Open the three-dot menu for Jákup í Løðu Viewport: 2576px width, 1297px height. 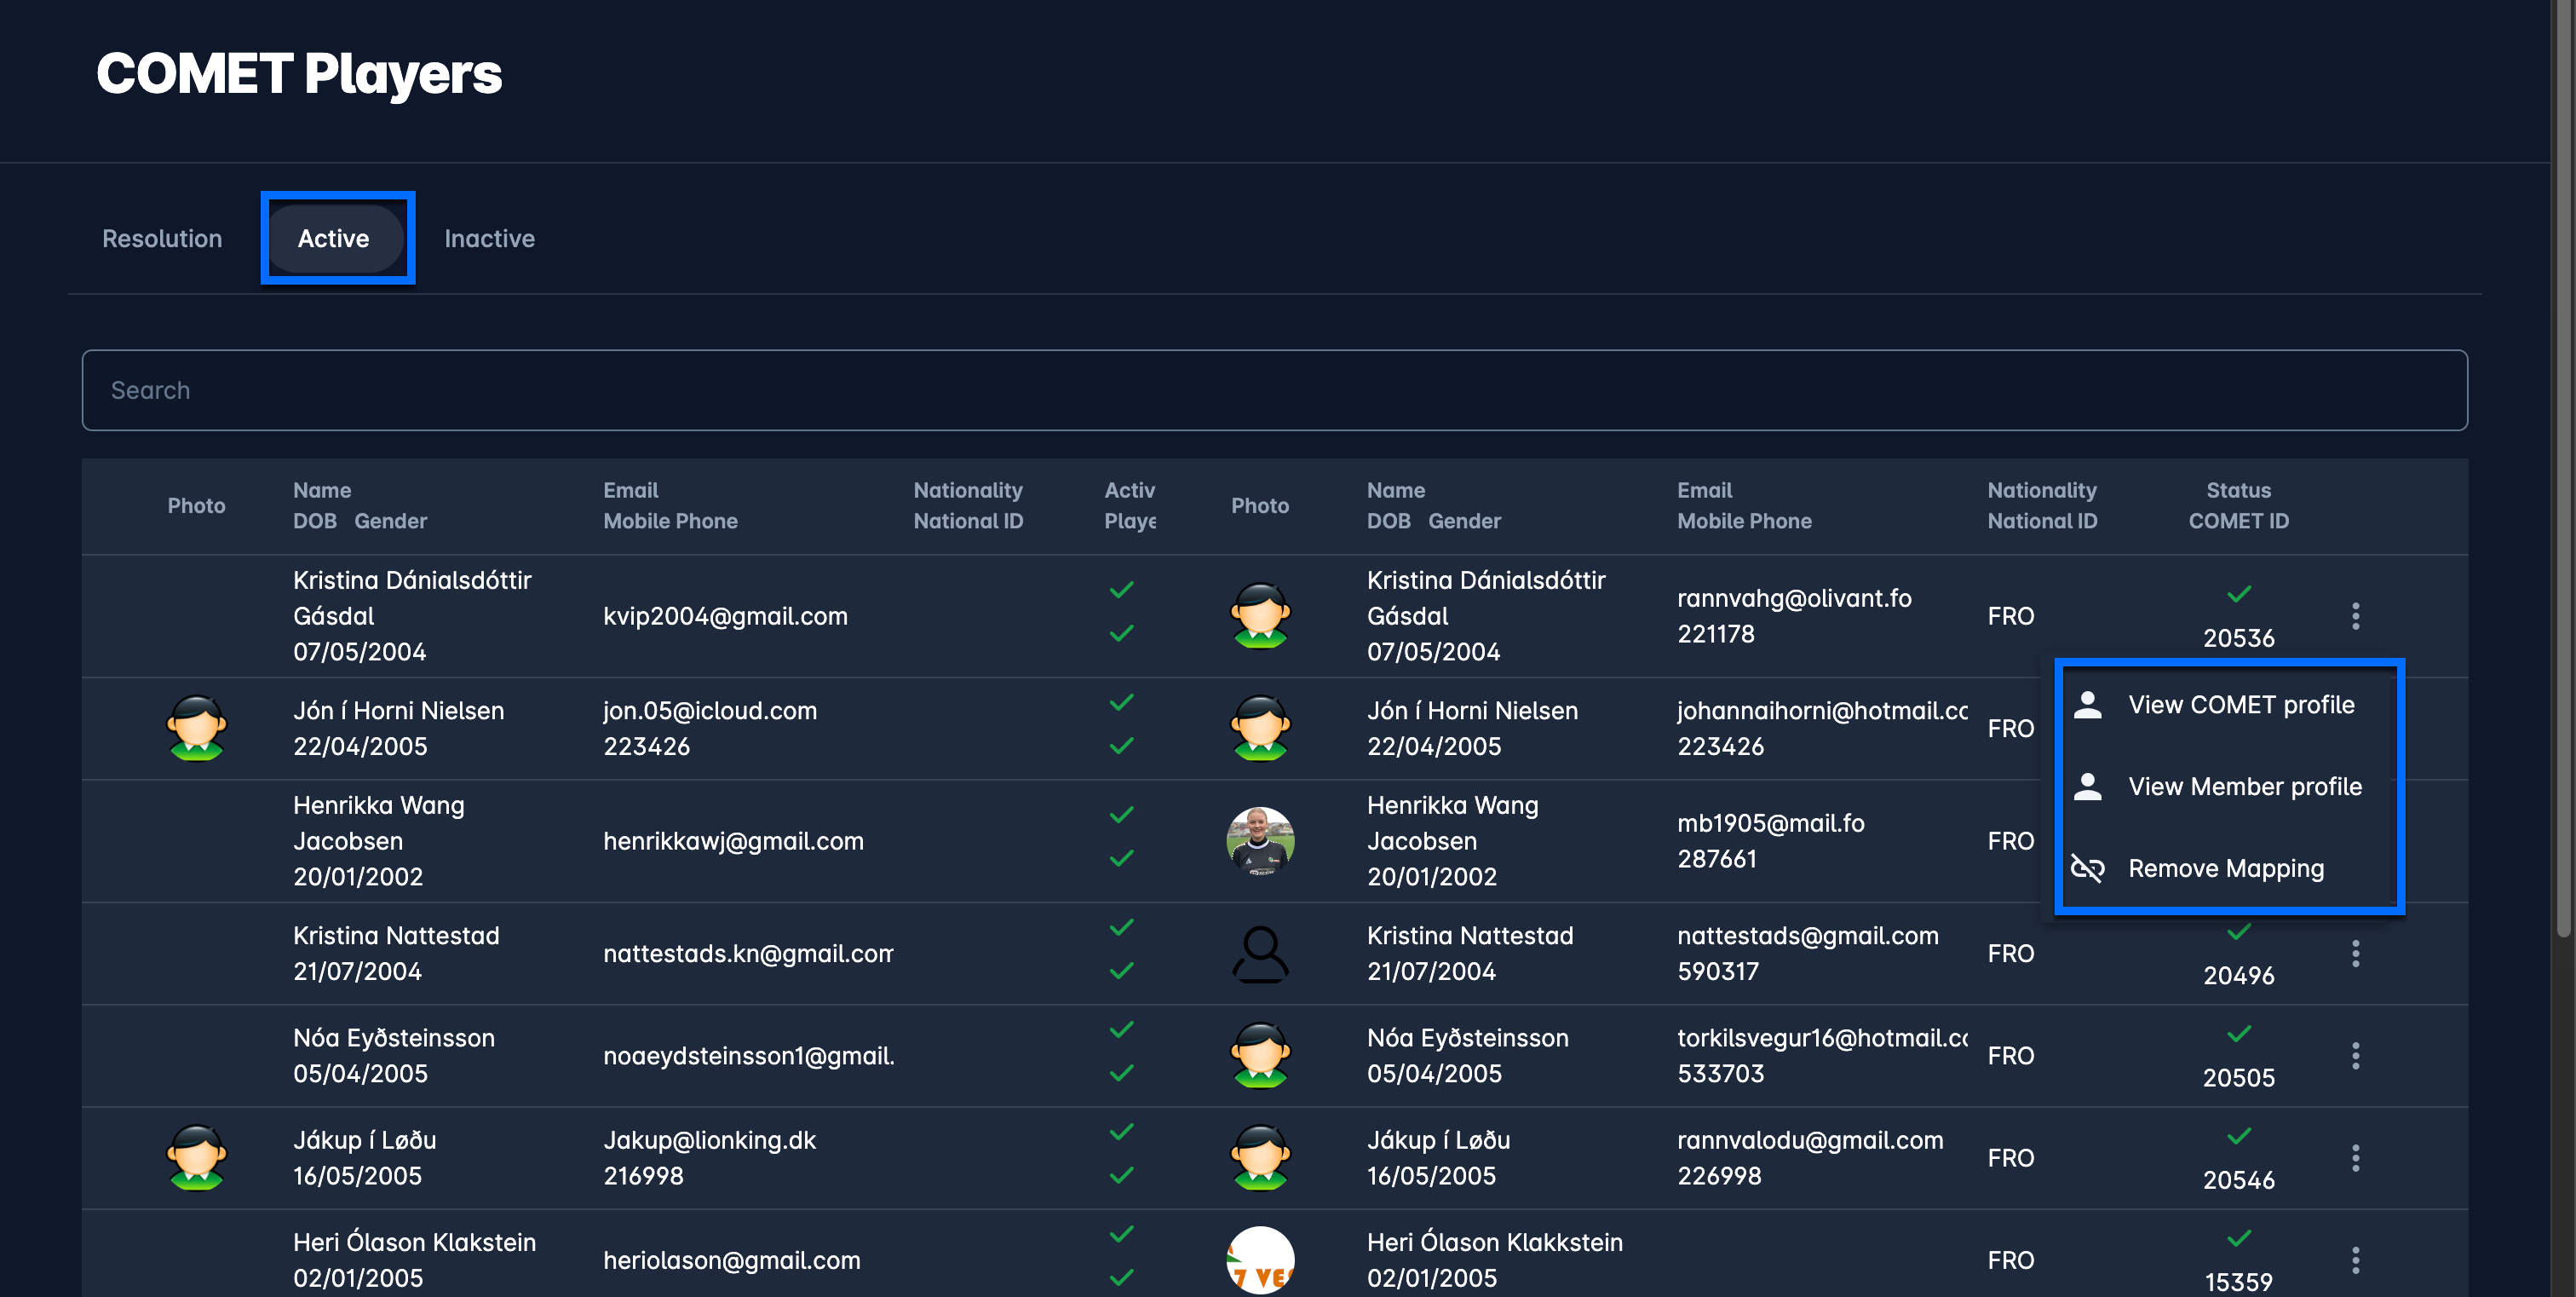point(2355,1158)
